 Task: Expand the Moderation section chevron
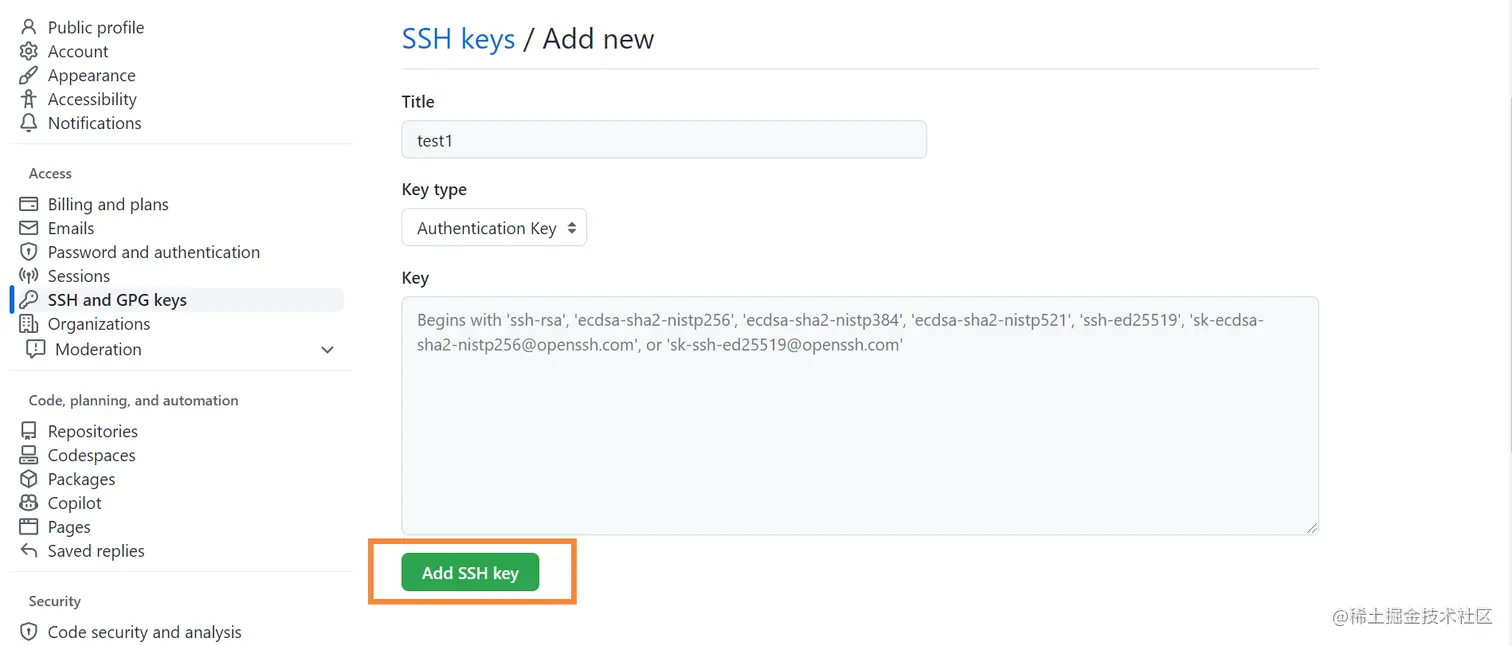coord(327,349)
